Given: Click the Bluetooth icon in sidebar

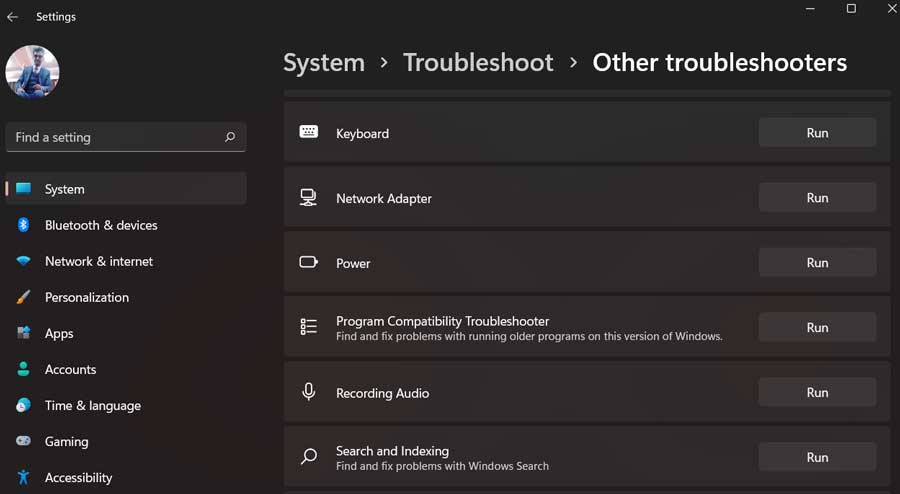Looking at the screenshot, I should [24, 225].
